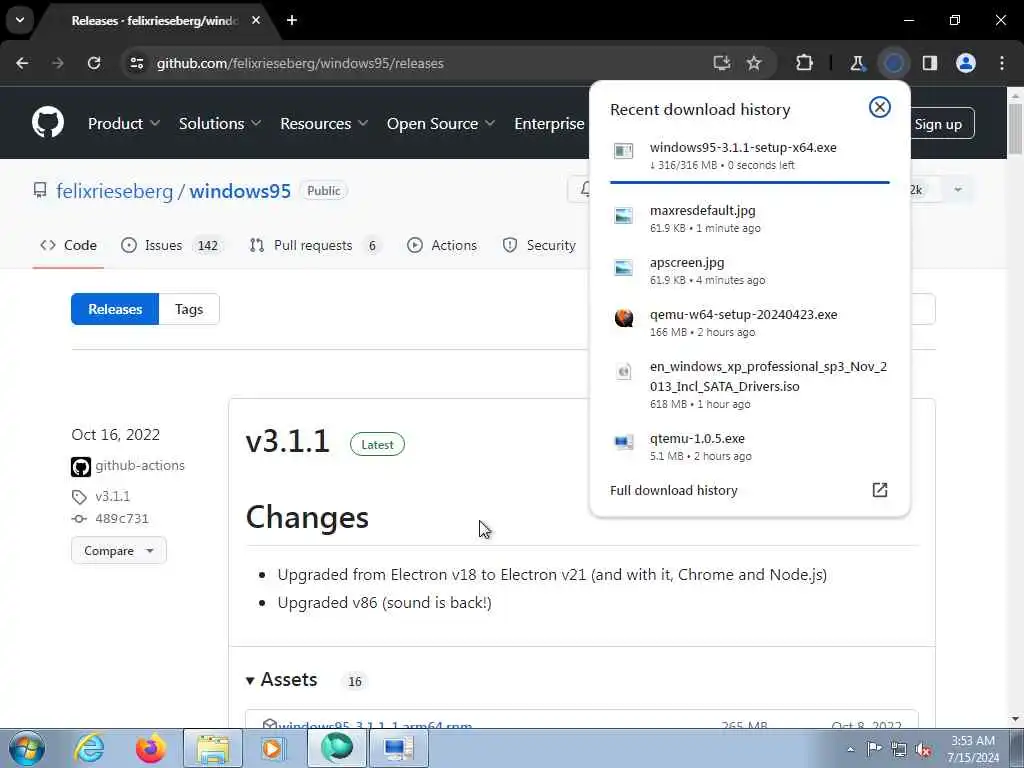Open site information icon in address bar
The width and height of the screenshot is (1024, 768).
[136, 63]
